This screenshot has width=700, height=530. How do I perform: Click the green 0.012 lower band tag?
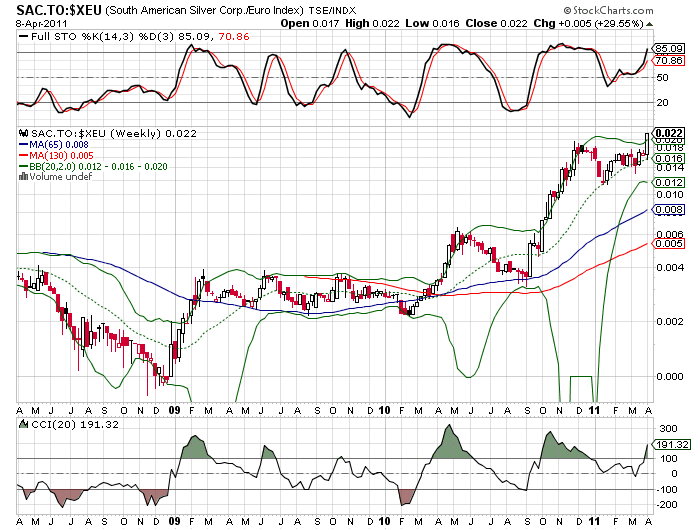[668, 183]
